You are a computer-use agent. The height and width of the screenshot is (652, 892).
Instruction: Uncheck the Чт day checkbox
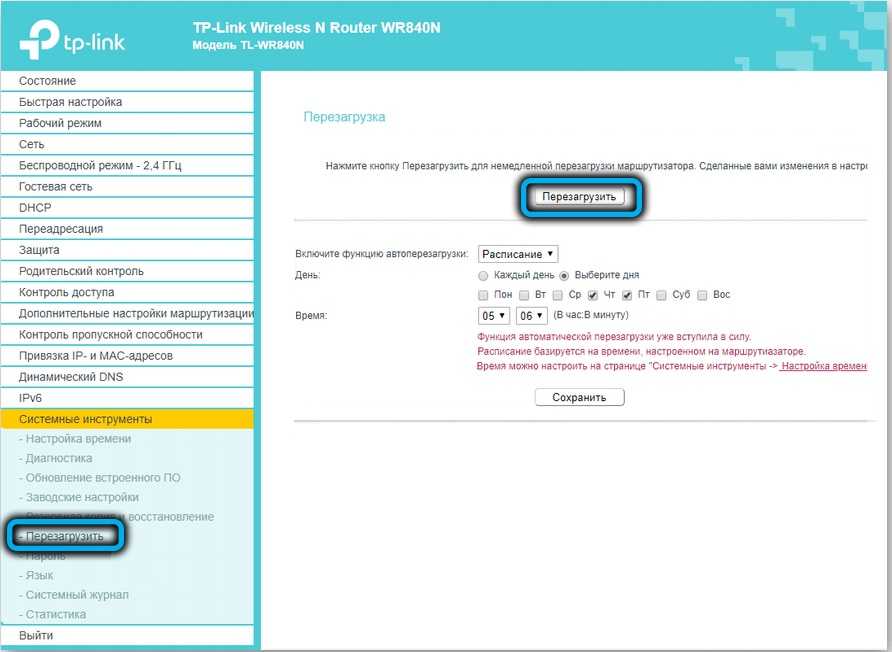click(x=593, y=295)
